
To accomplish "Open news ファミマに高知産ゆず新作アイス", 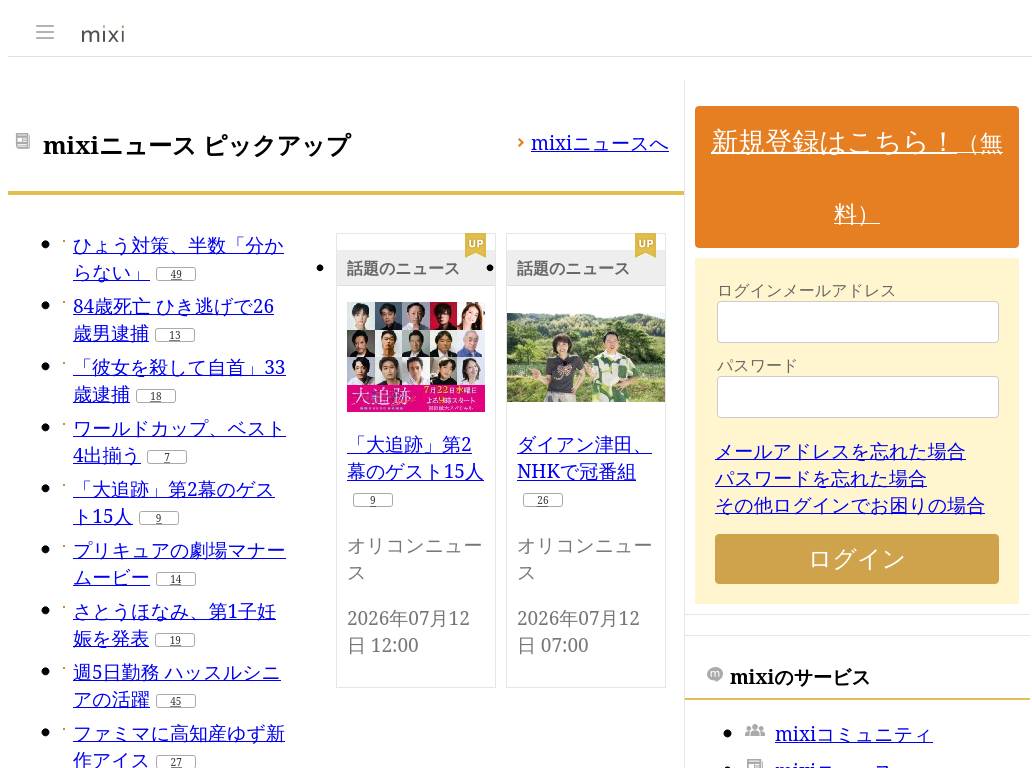I will click(x=178, y=746).
